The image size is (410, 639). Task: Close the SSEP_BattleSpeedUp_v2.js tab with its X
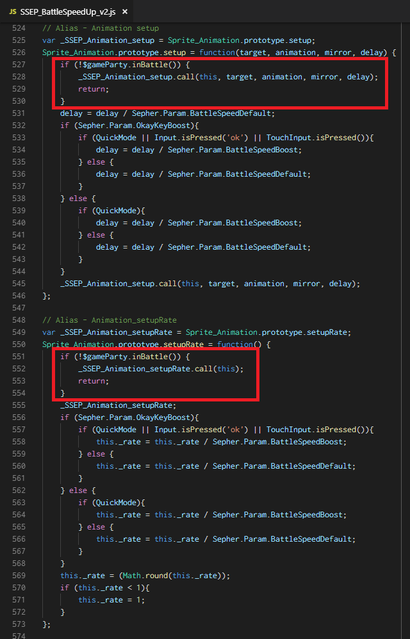tap(125, 12)
